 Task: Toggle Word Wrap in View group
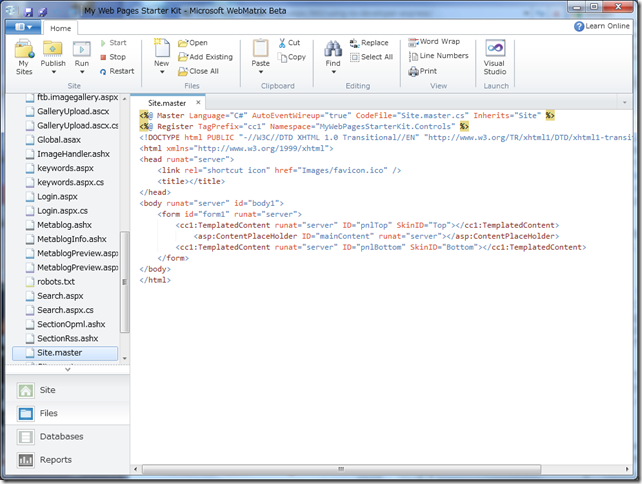coord(434,42)
